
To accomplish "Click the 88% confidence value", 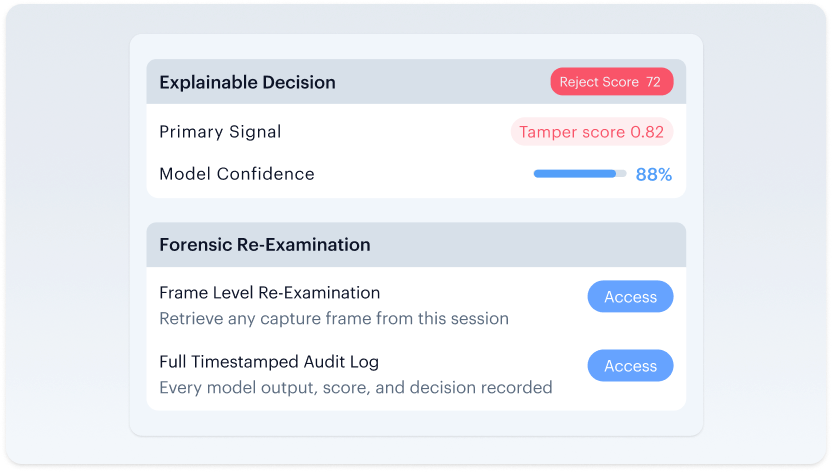I will point(654,174).
